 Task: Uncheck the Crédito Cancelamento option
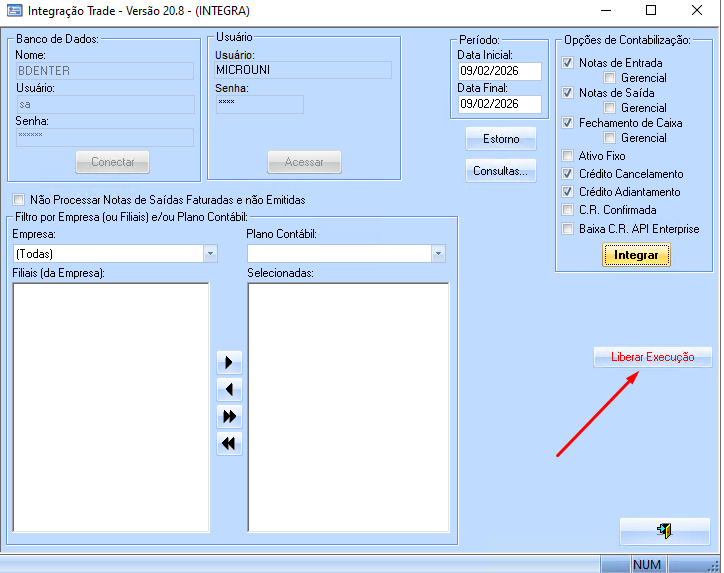tap(568, 174)
